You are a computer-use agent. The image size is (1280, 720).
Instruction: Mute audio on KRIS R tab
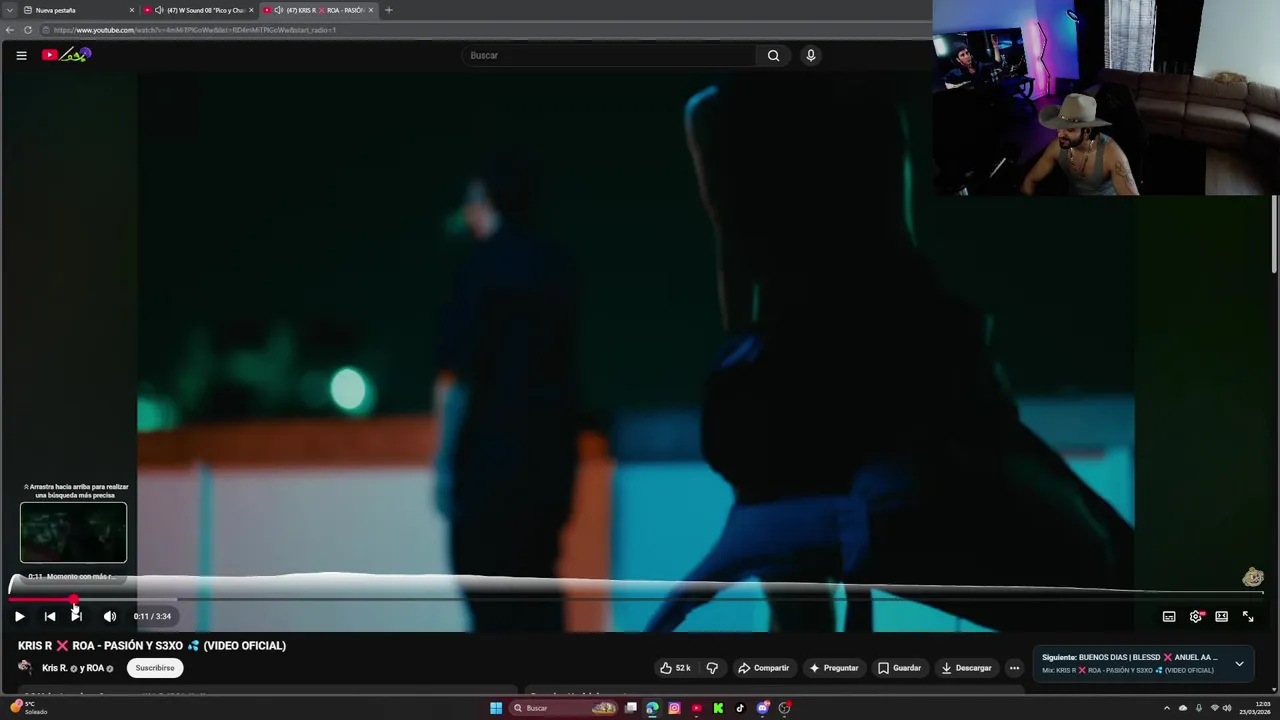(278, 10)
